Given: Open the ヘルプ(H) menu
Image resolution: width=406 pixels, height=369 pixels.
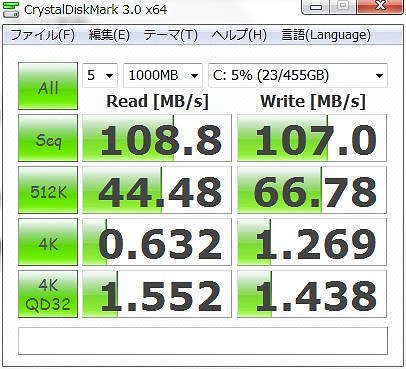Looking at the screenshot, I should pyautogui.click(x=239, y=35).
